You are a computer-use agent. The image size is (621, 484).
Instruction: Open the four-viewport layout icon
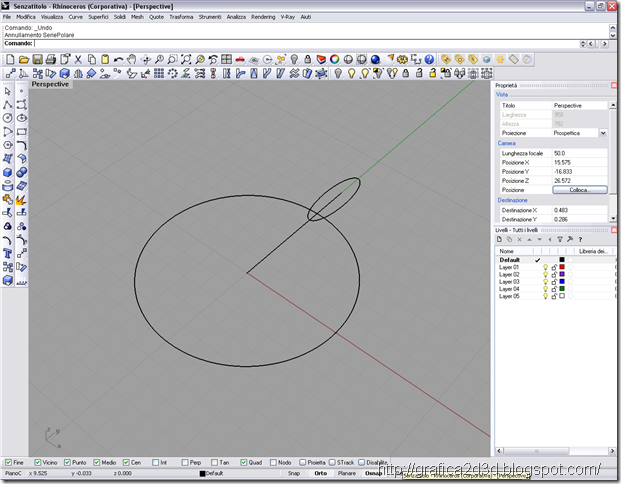click(x=227, y=59)
